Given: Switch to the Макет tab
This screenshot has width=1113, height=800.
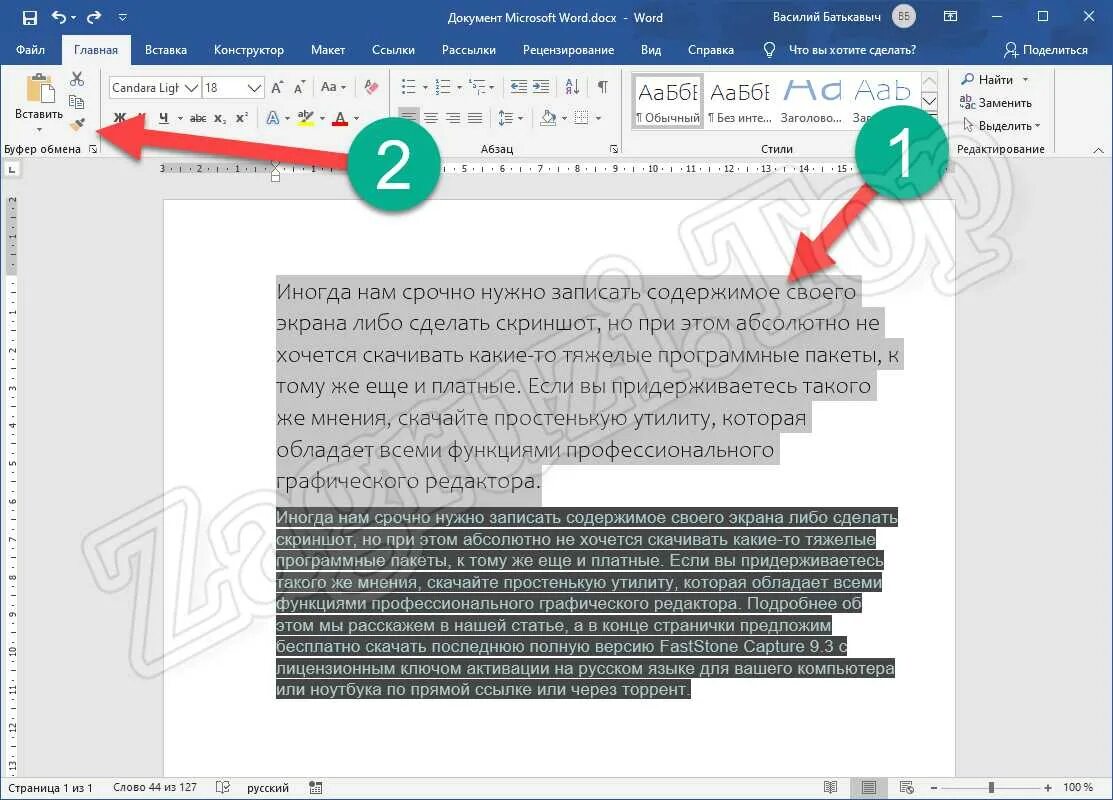Looking at the screenshot, I should click(327, 50).
